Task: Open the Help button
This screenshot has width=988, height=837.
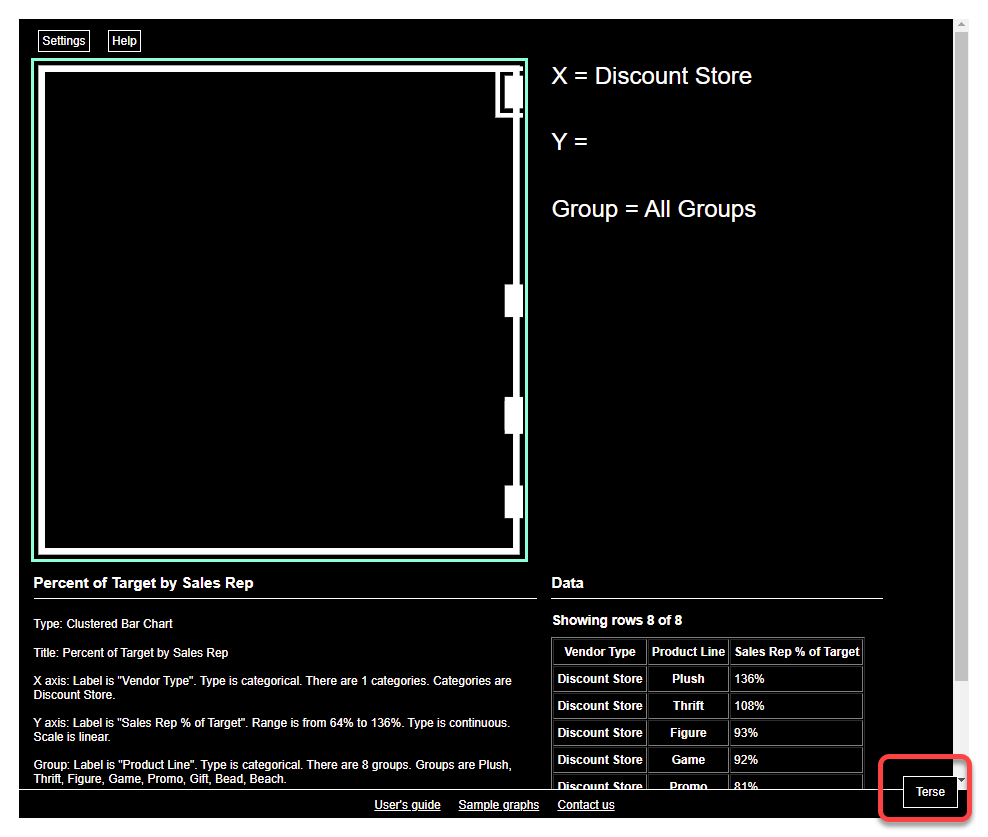Action: (125, 41)
